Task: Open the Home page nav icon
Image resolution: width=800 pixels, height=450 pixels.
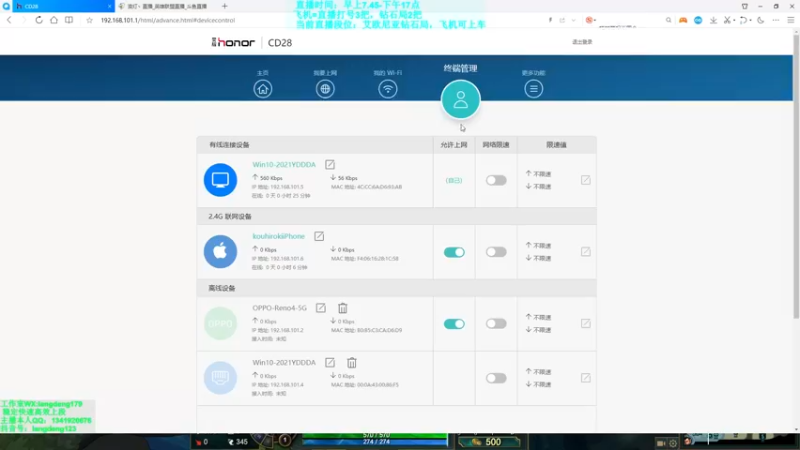Action: [263, 89]
